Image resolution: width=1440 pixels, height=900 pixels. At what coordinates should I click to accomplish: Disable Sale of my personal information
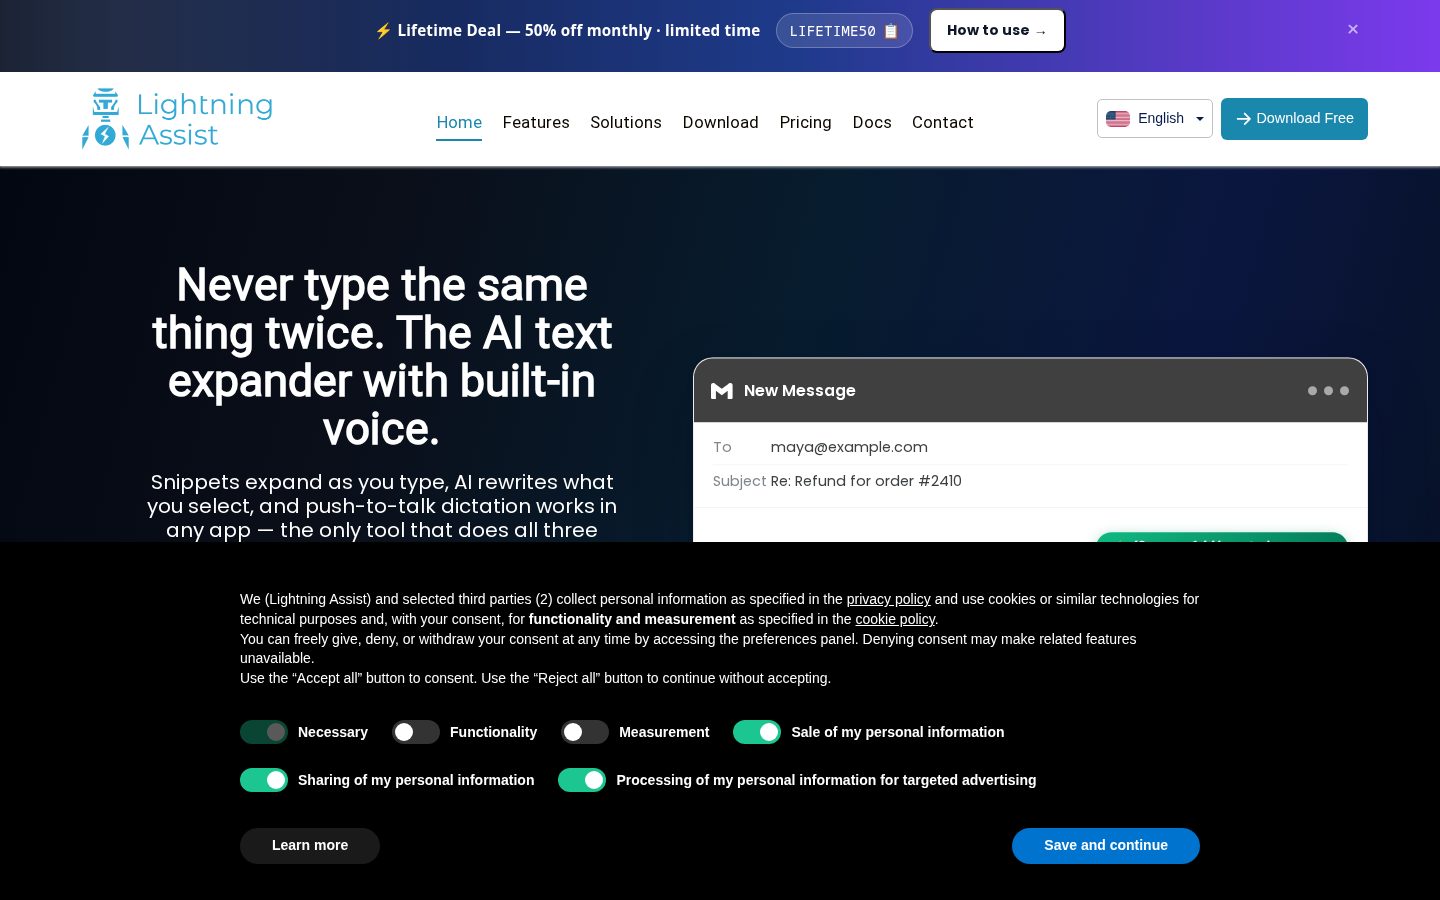tap(757, 732)
